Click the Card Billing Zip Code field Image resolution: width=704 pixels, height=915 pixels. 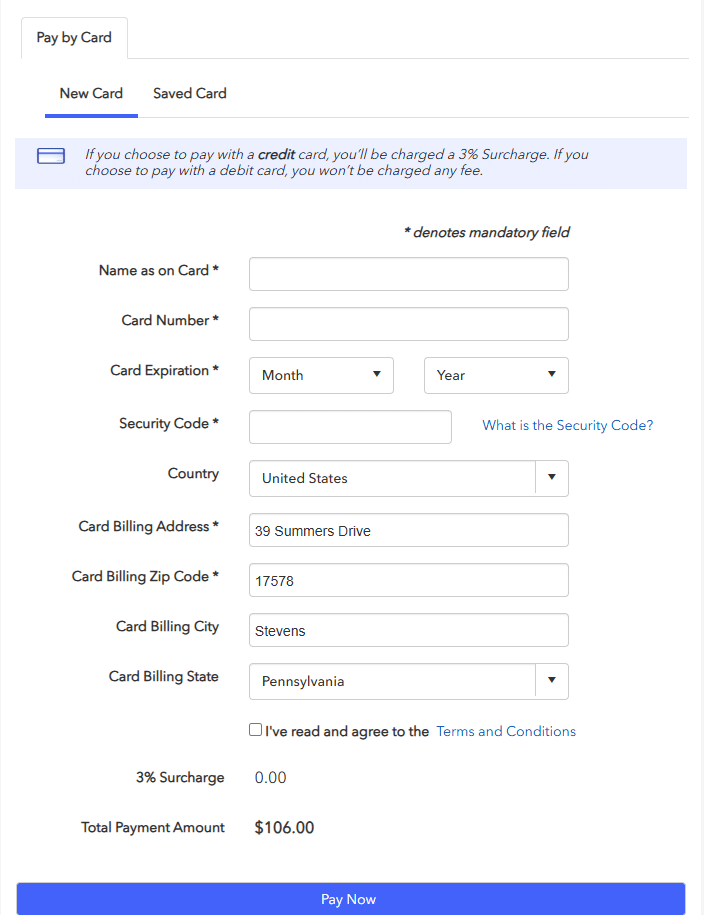pos(408,580)
